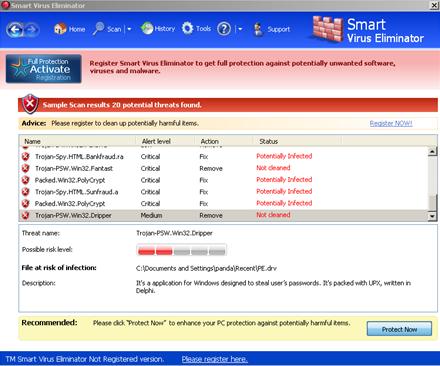Select the Trojan-PSW.Win32.Dripper row name

tap(73, 216)
